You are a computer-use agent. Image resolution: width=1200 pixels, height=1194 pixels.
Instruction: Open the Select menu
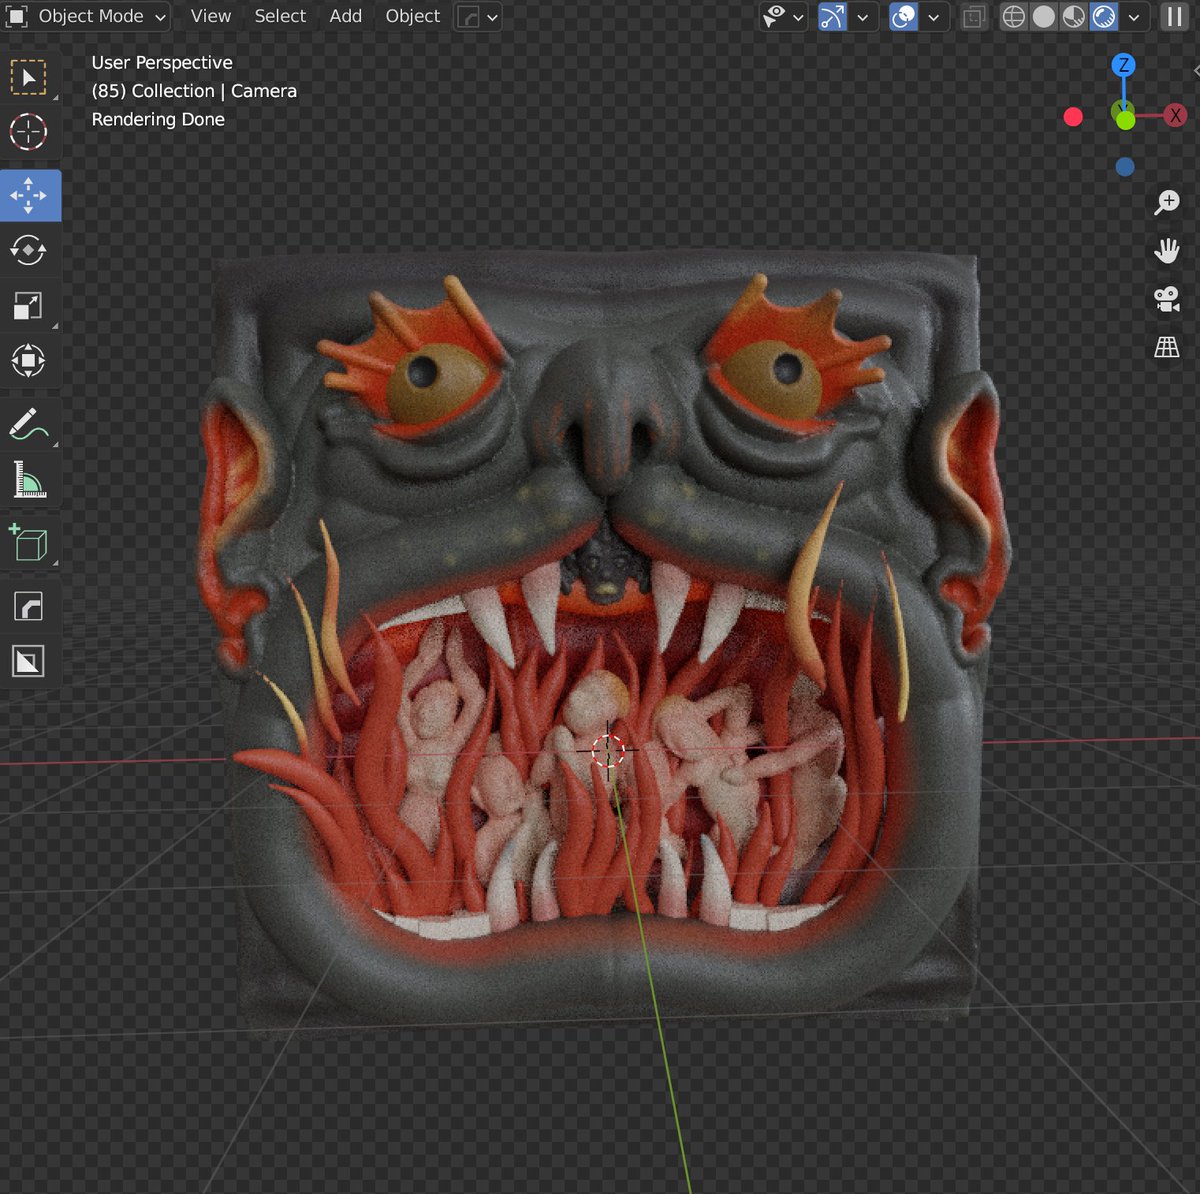(x=280, y=17)
